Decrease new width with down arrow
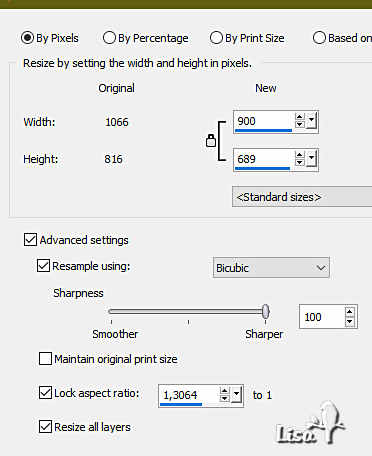This screenshot has width=372, height=456. [x=300, y=124]
